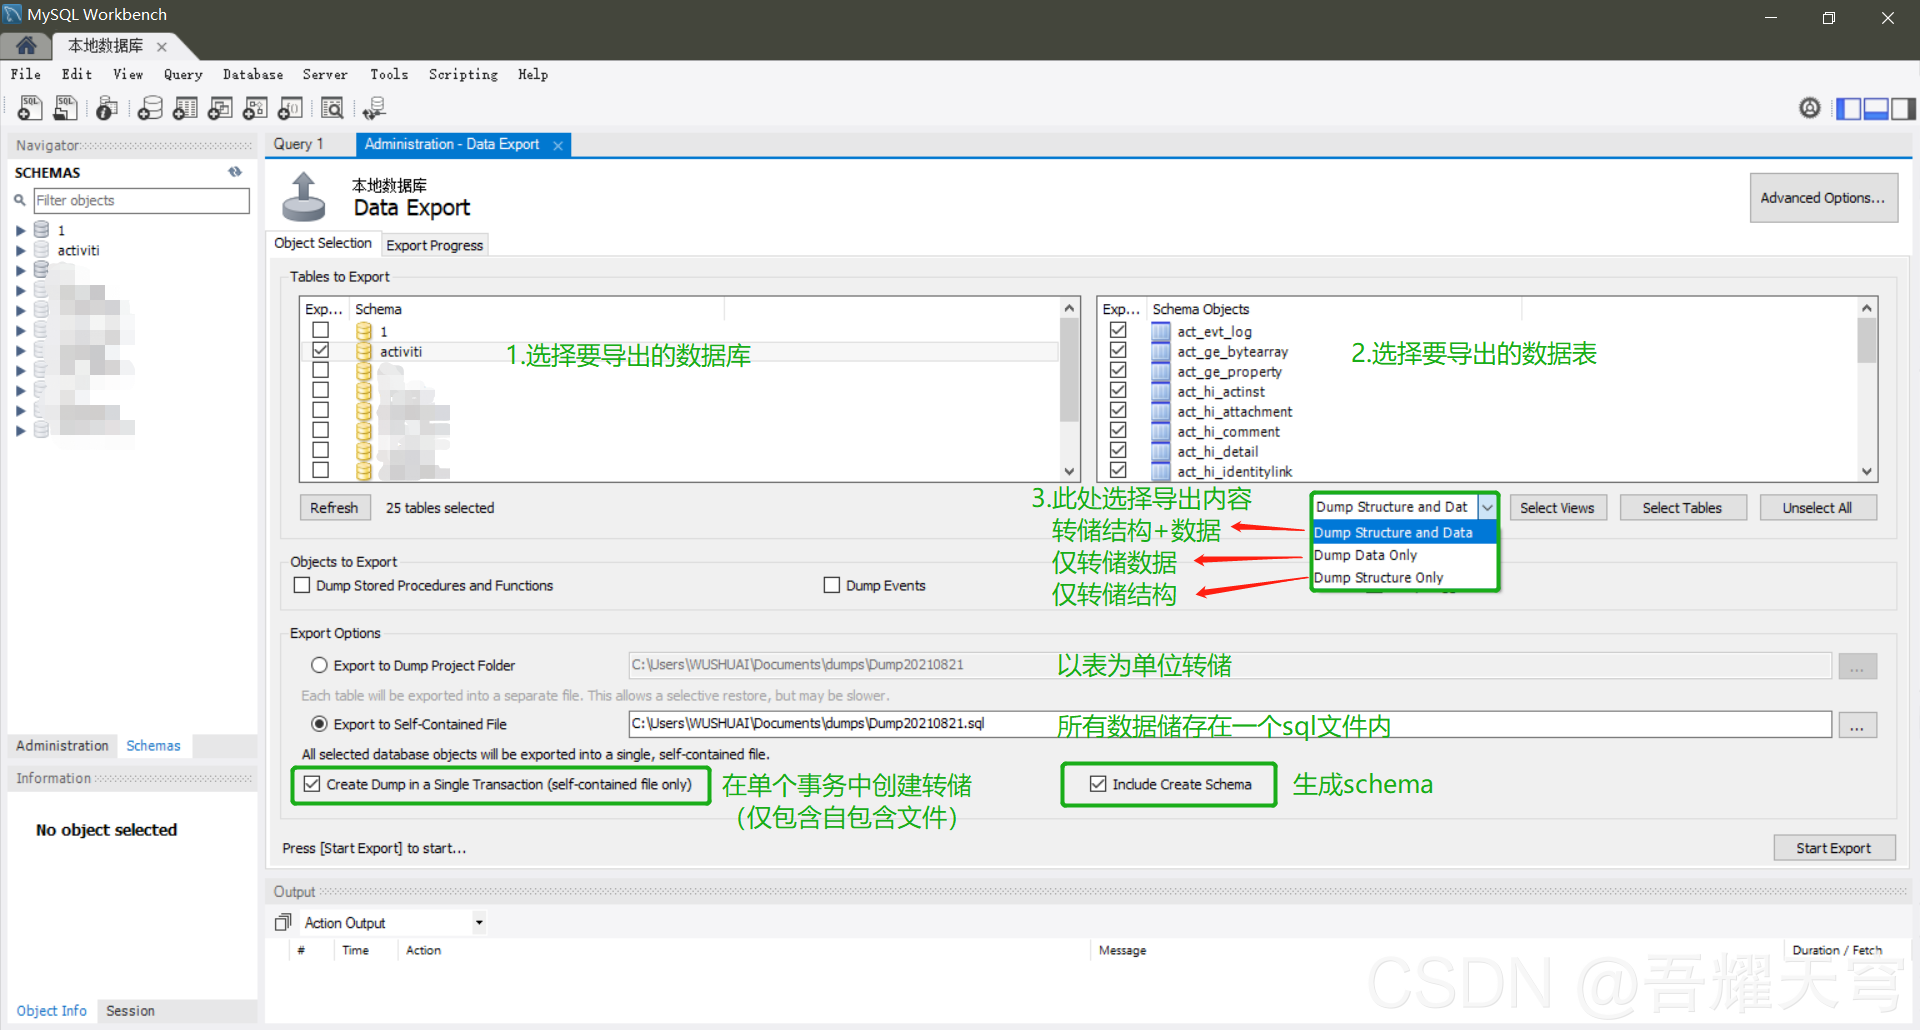1920x1030 pixels.
Task: Click the Unselect All button
Action: [1817, 508]
